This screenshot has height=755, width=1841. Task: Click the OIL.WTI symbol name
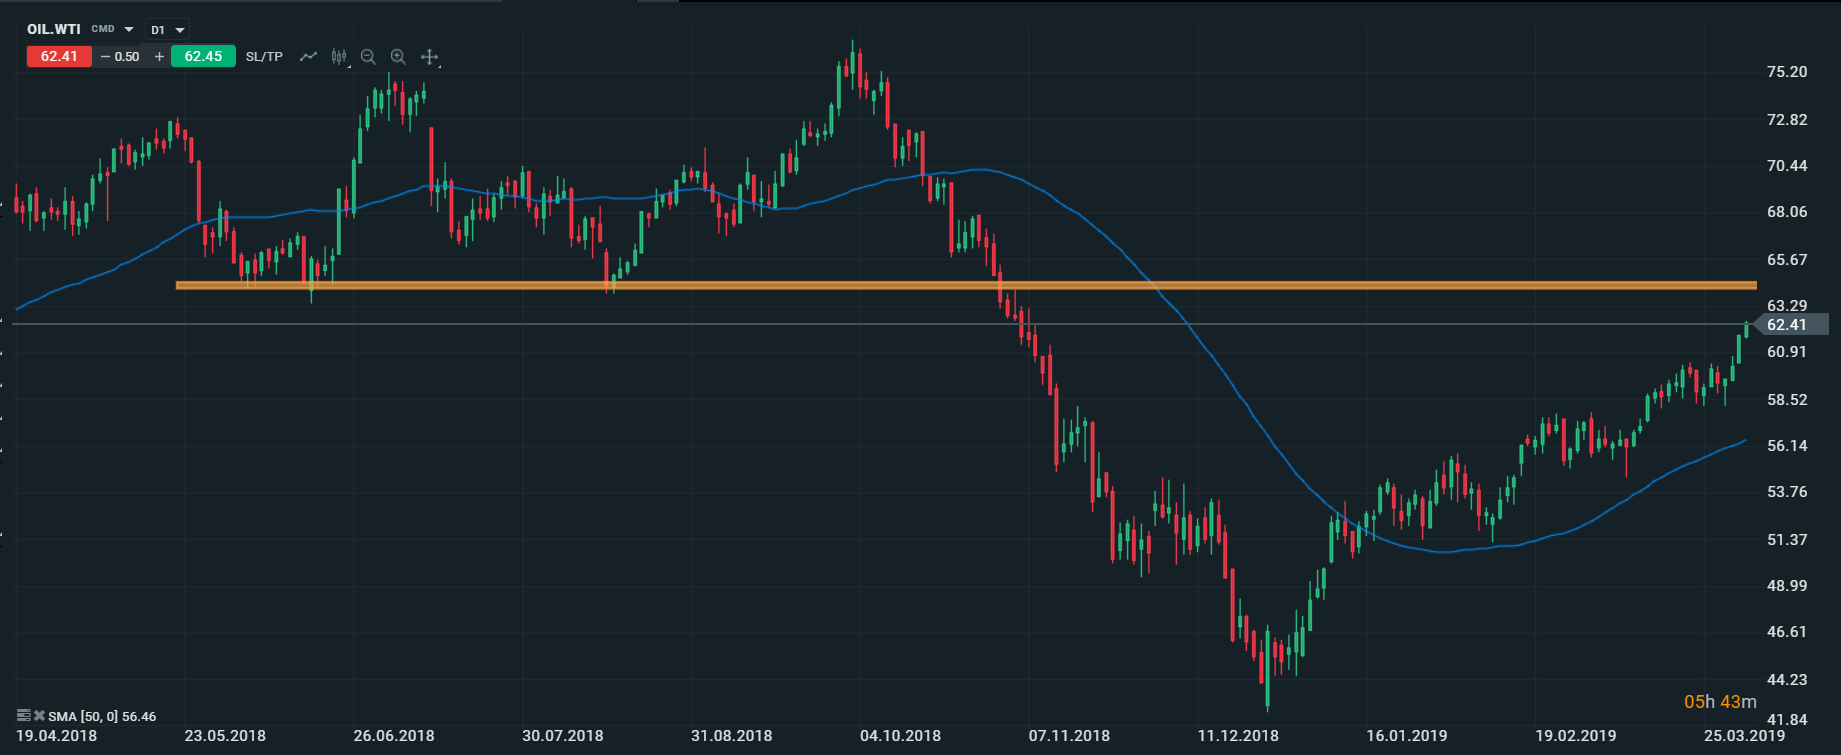[x=53, y=29]
